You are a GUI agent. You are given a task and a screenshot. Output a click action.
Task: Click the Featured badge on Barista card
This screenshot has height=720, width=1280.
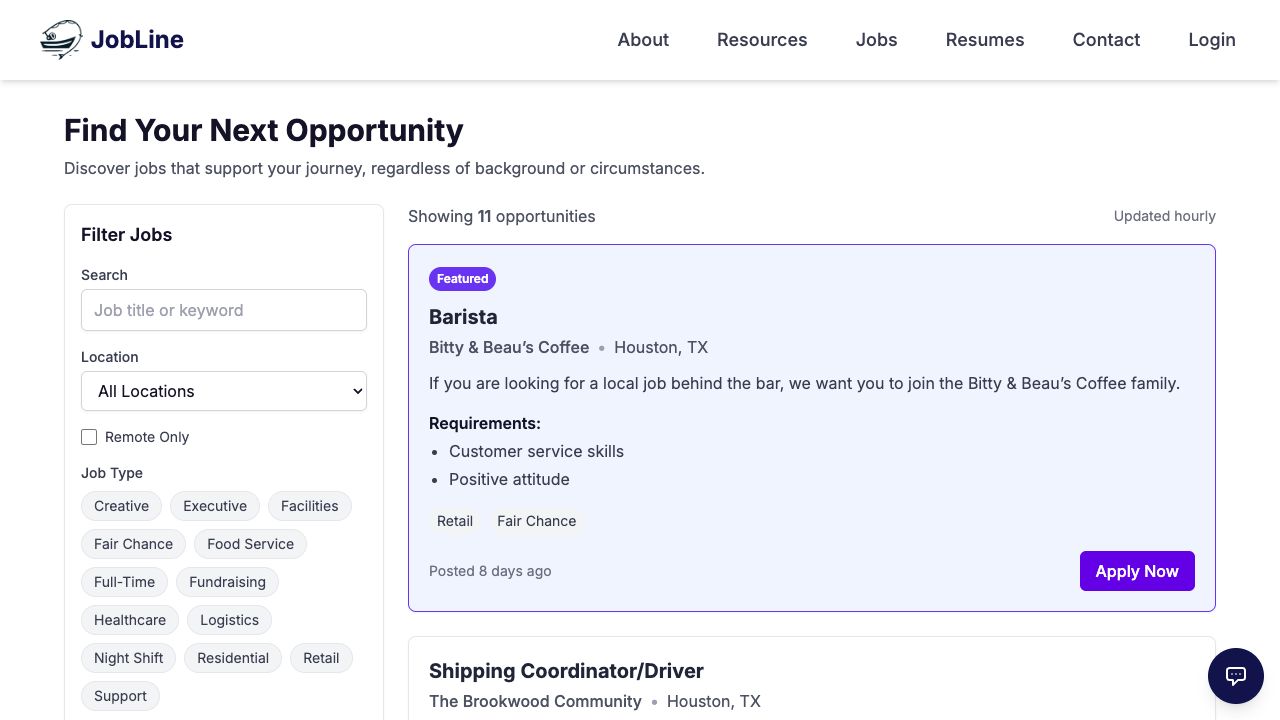tap(462, 279)
